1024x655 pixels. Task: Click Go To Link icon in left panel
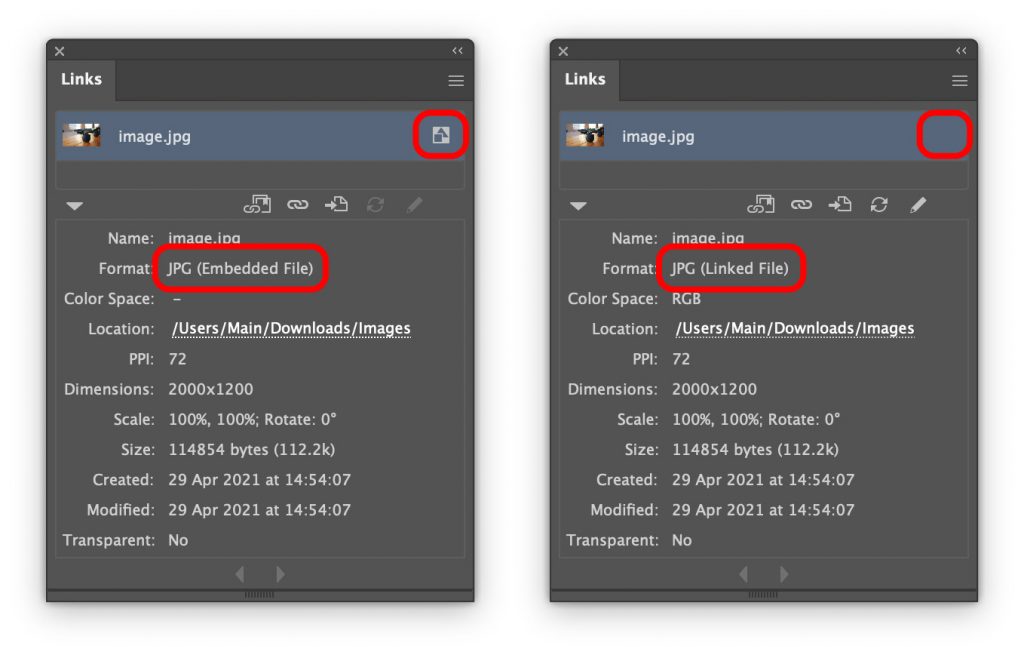[x=336, y=204]
